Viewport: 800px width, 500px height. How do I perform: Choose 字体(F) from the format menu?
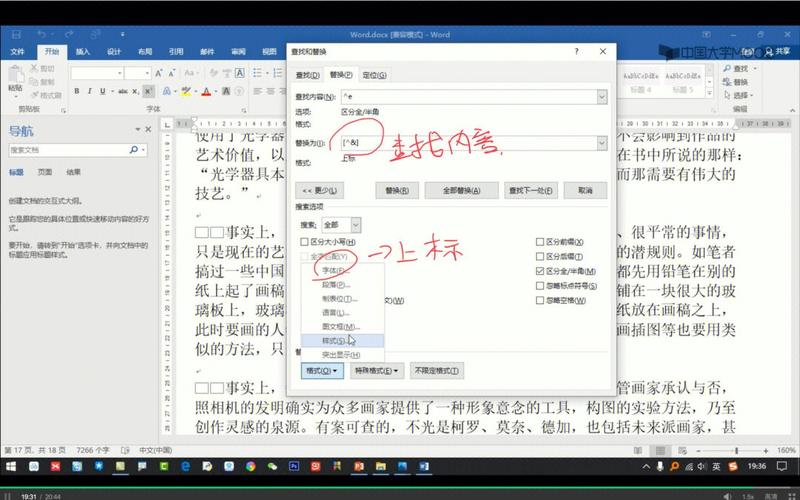(x=334, y=270)
